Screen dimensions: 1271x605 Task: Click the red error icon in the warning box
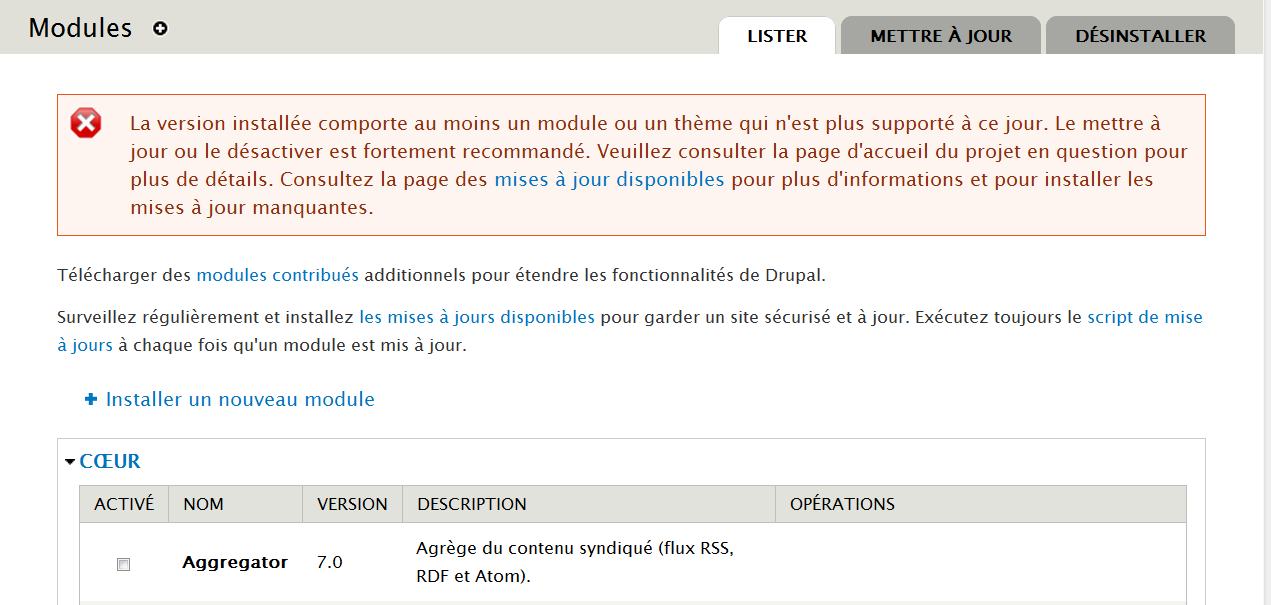coord(86,124)
